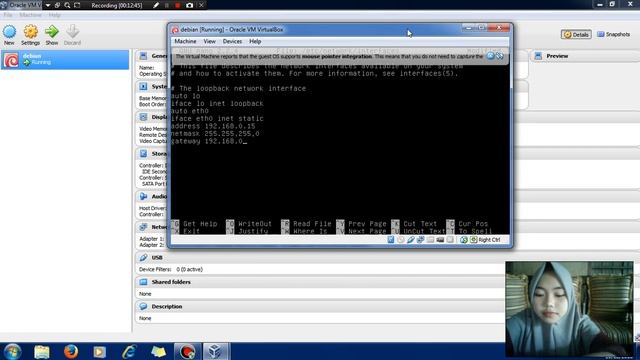The width and height of the screenshot is (640, 360).
Task: Pause the screen recording
Action: pyautogui.click(x=167, y=5)
